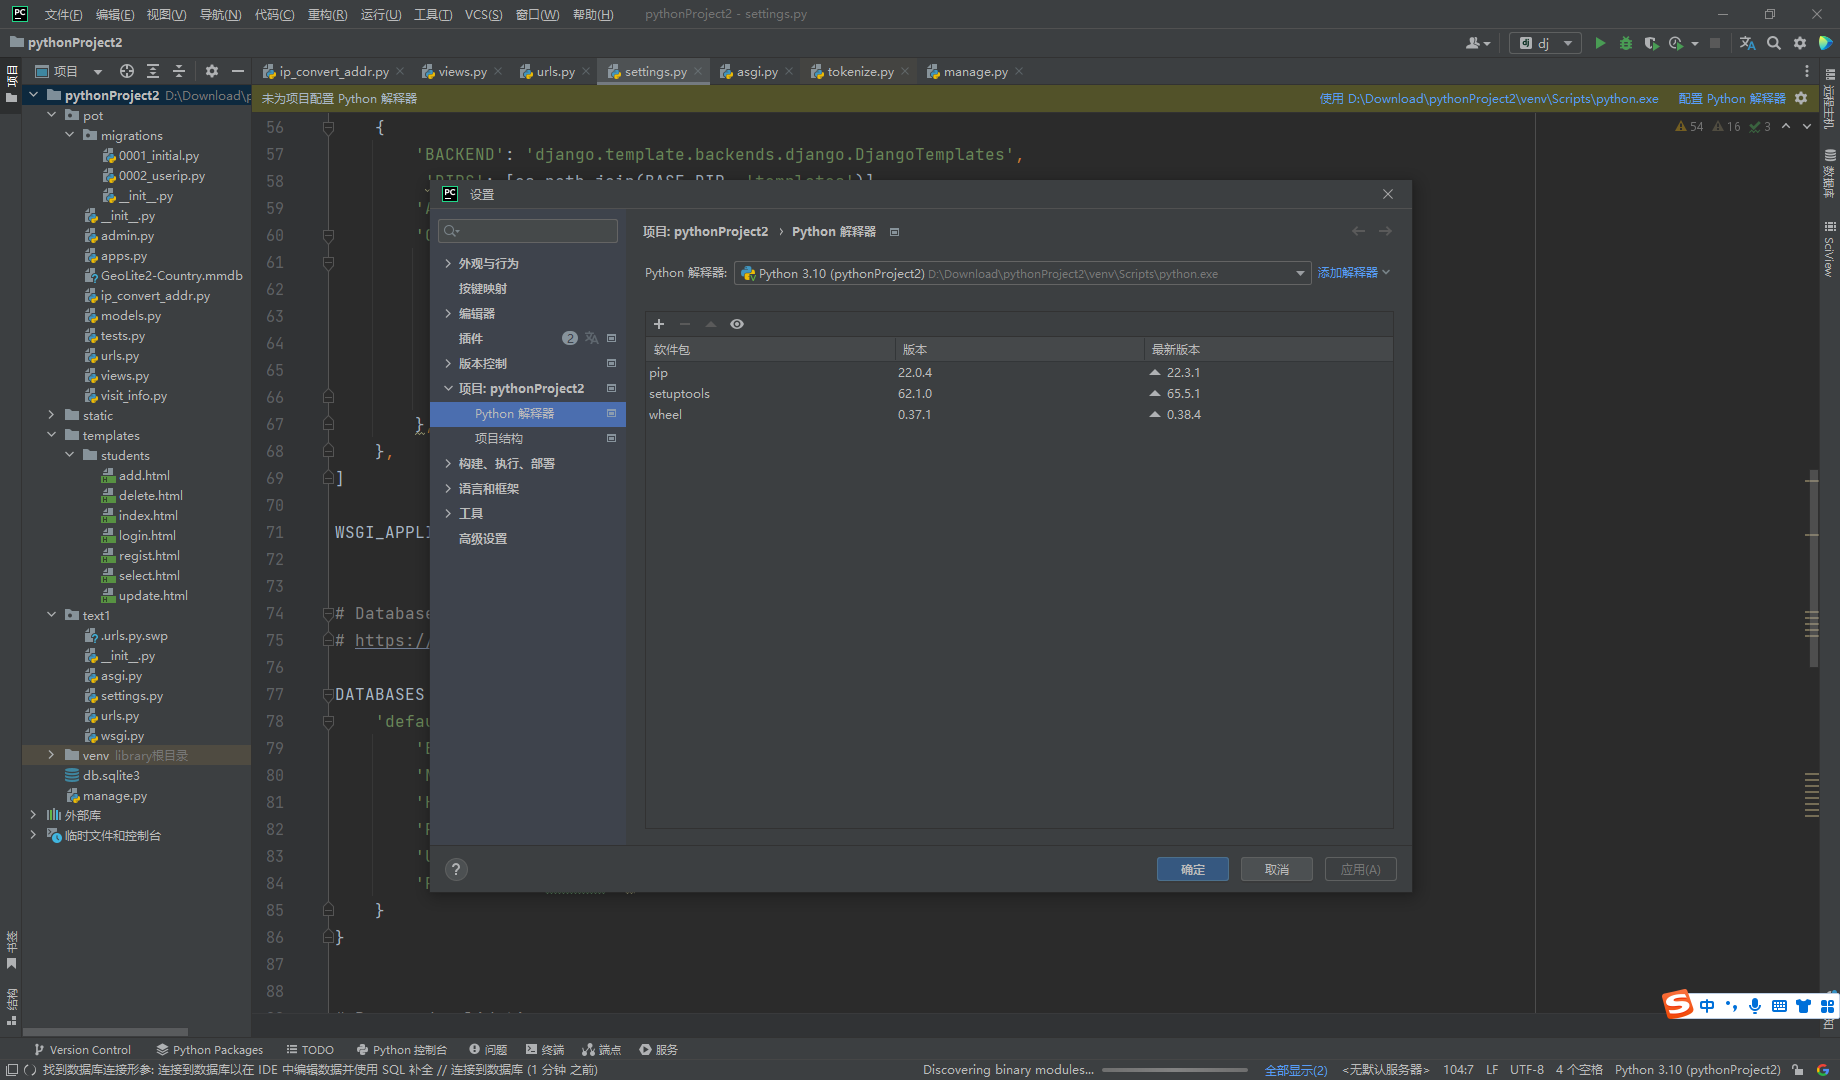
Task: Expand 语言和框架 settings section
Action: 448,488
